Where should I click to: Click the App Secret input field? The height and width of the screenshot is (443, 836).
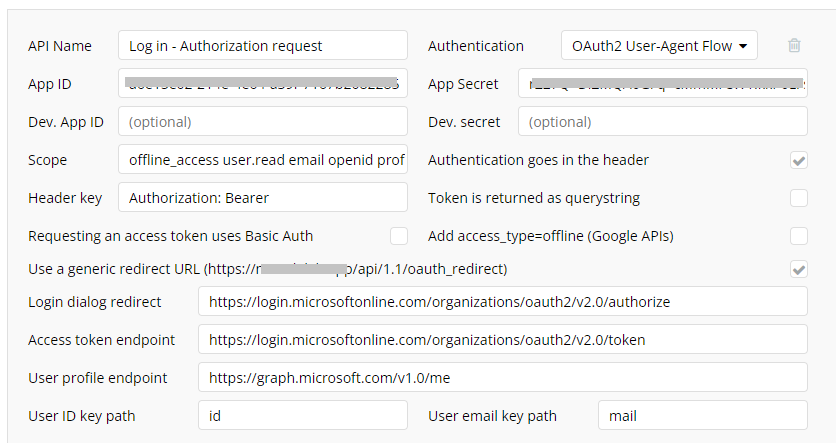click(x=663, y=83)
